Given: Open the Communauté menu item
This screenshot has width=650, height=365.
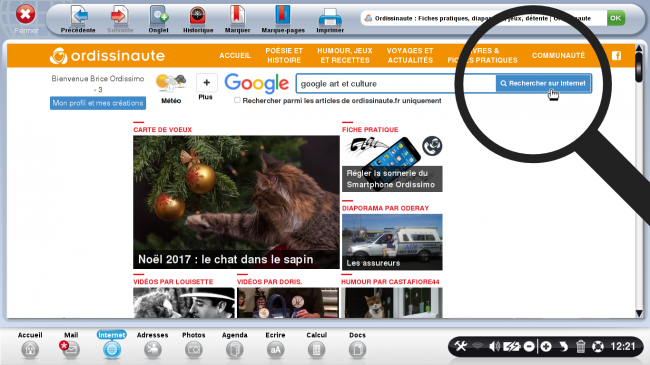Looking at the screenshot, I should (558, 56).
